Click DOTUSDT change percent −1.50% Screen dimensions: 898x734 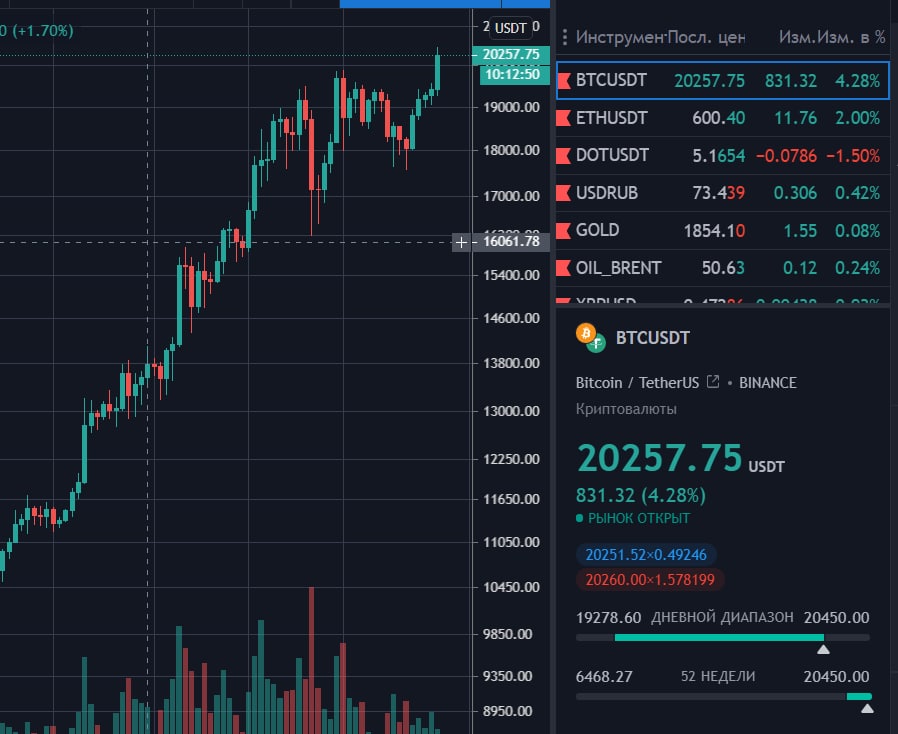click(853, 155)
